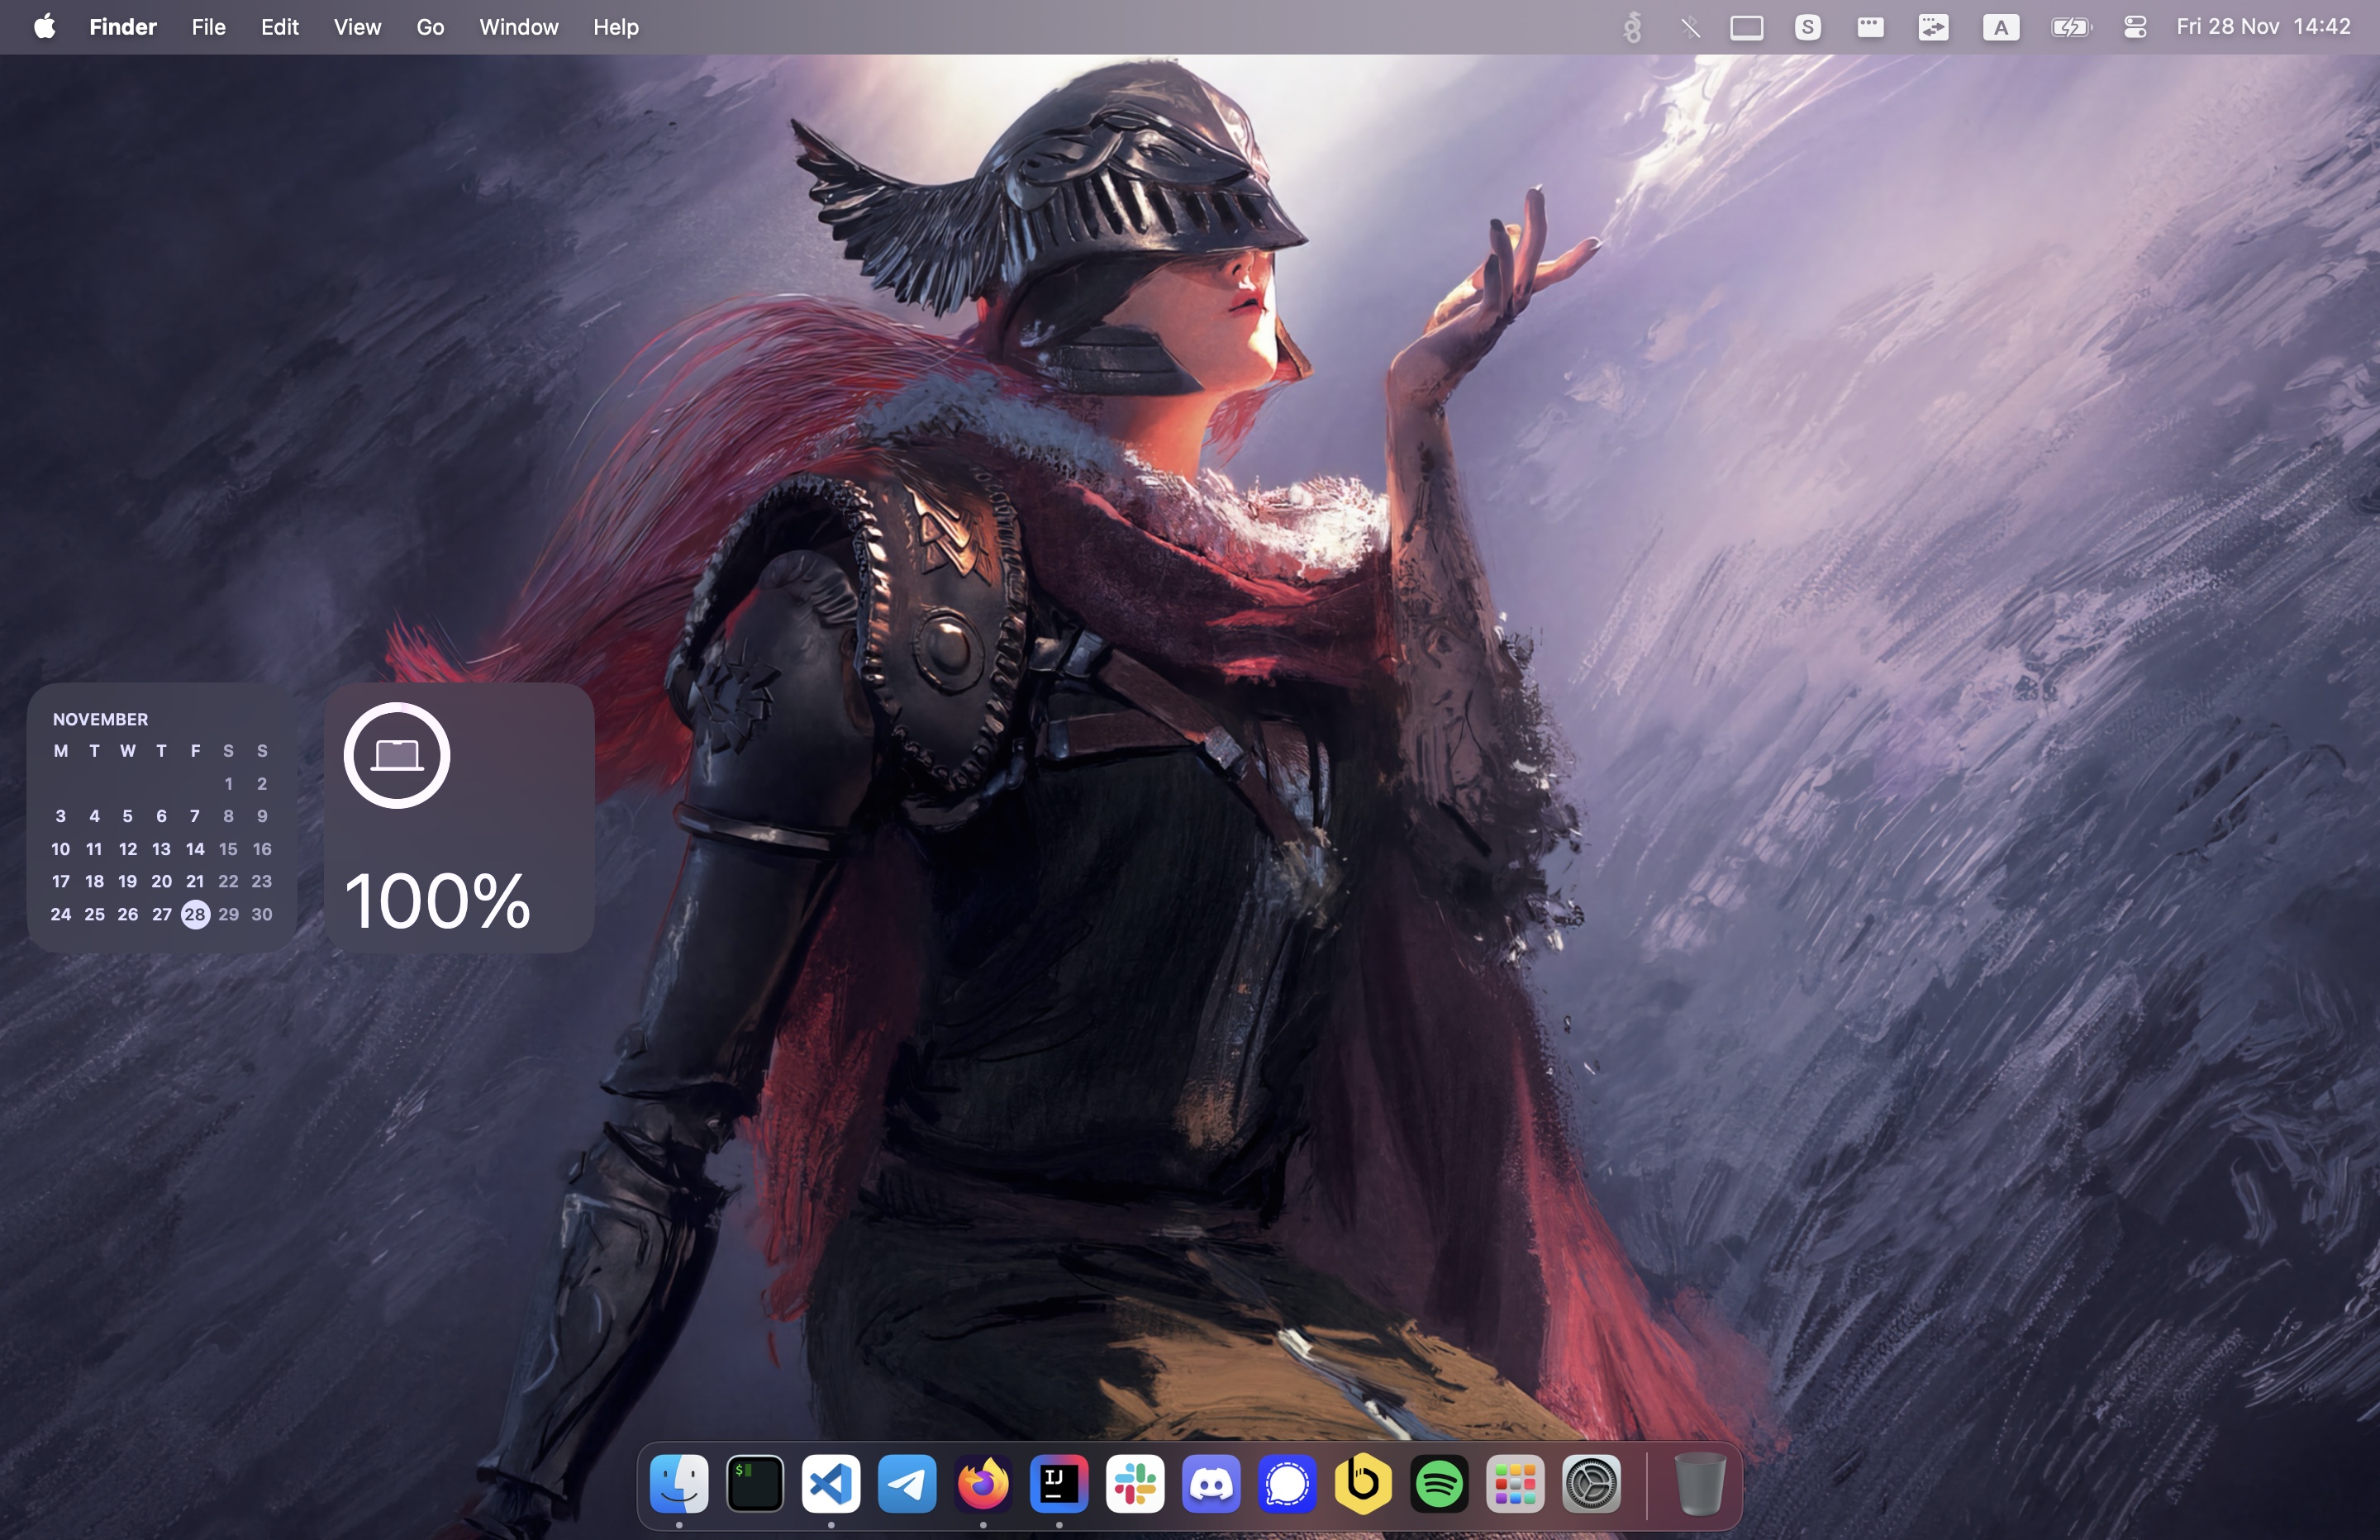The image size is (2380, 1540).
Task: Click the 100% battery widget
Action: 459,818
